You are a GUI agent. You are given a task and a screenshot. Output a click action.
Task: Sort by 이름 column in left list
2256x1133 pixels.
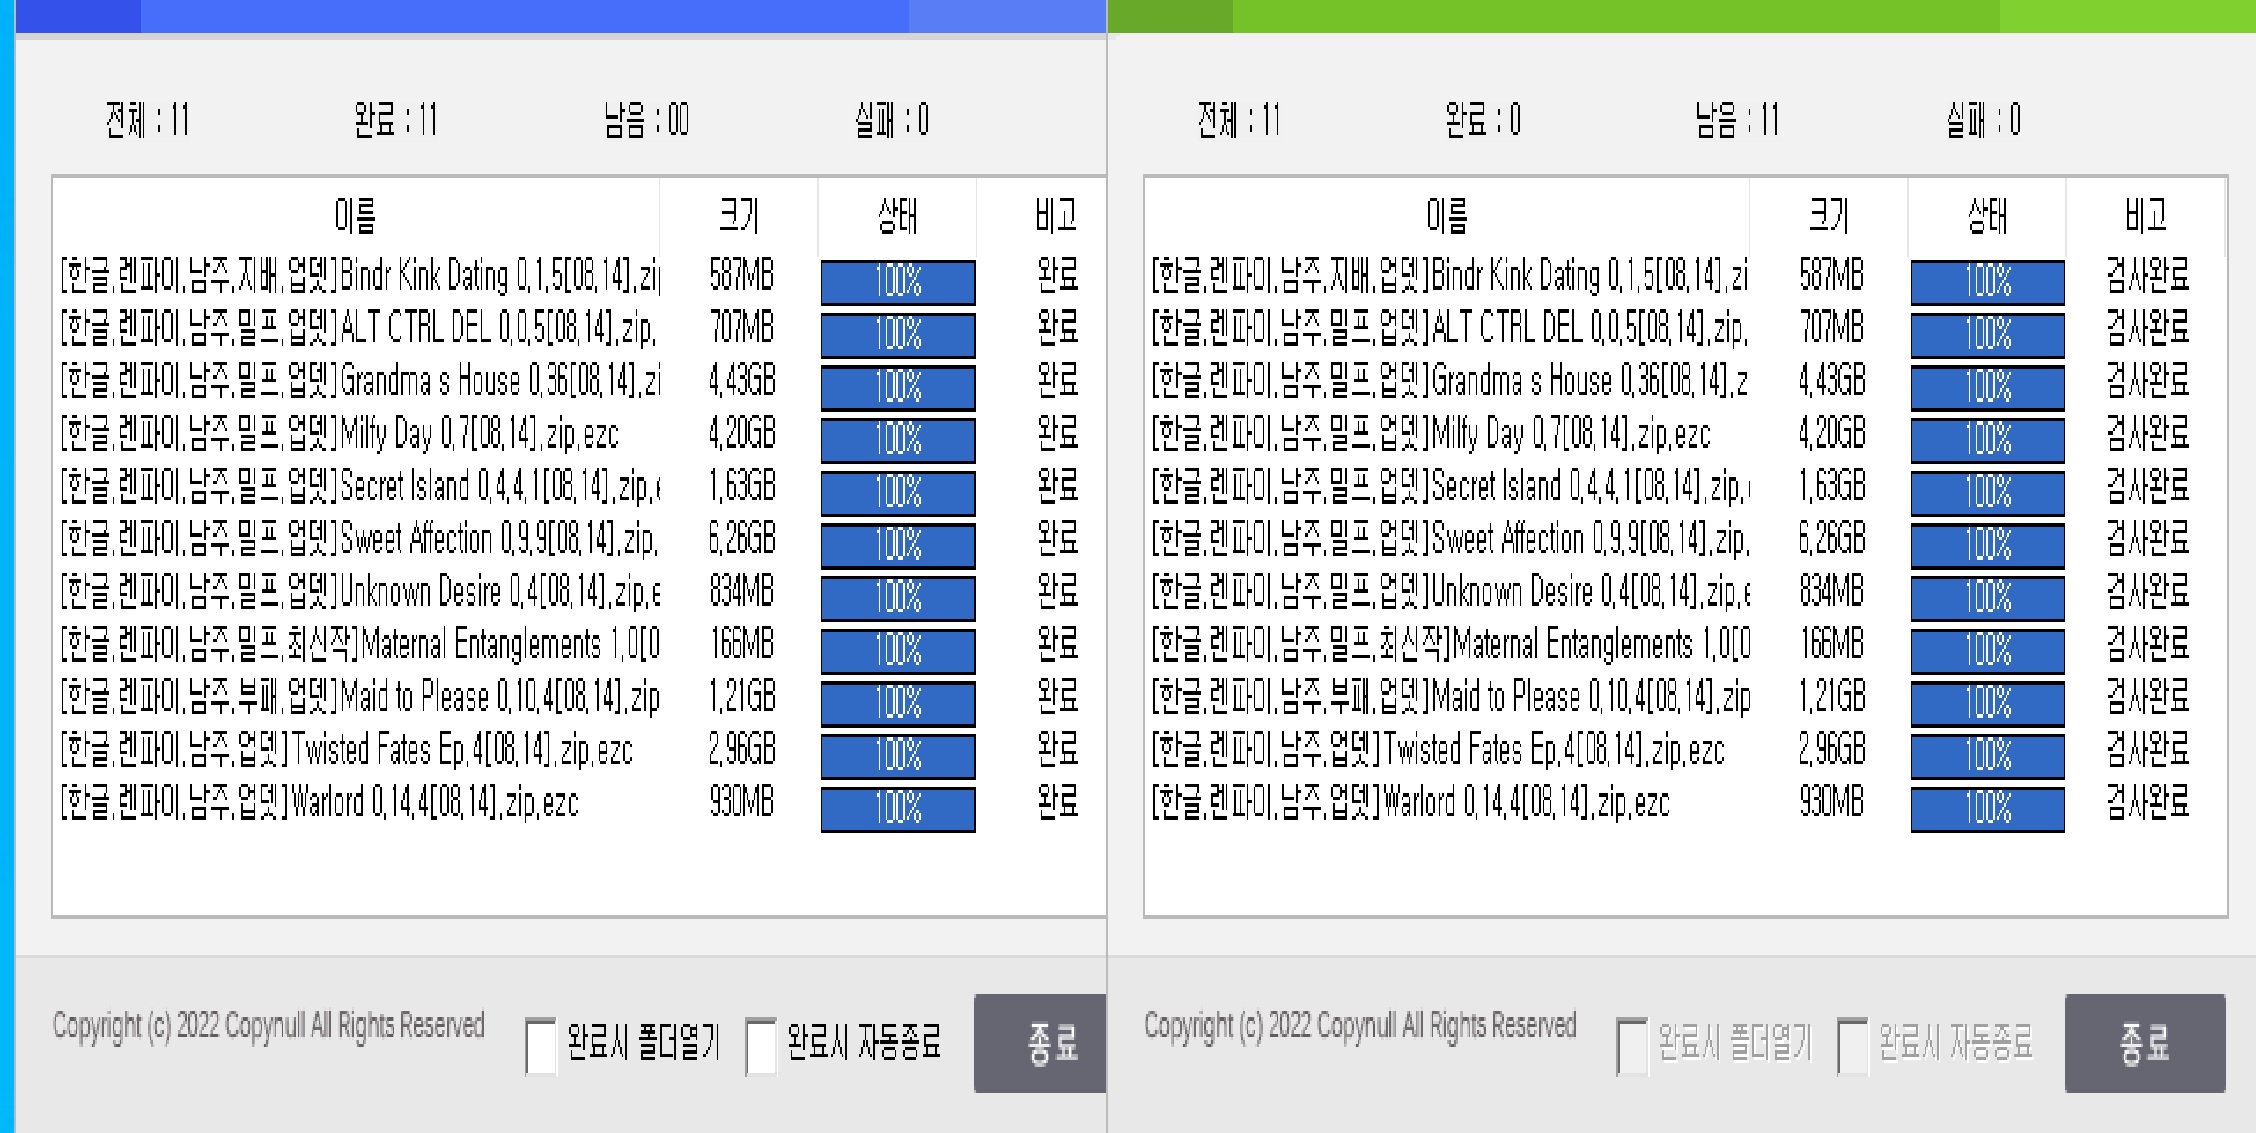pos(355,216)
